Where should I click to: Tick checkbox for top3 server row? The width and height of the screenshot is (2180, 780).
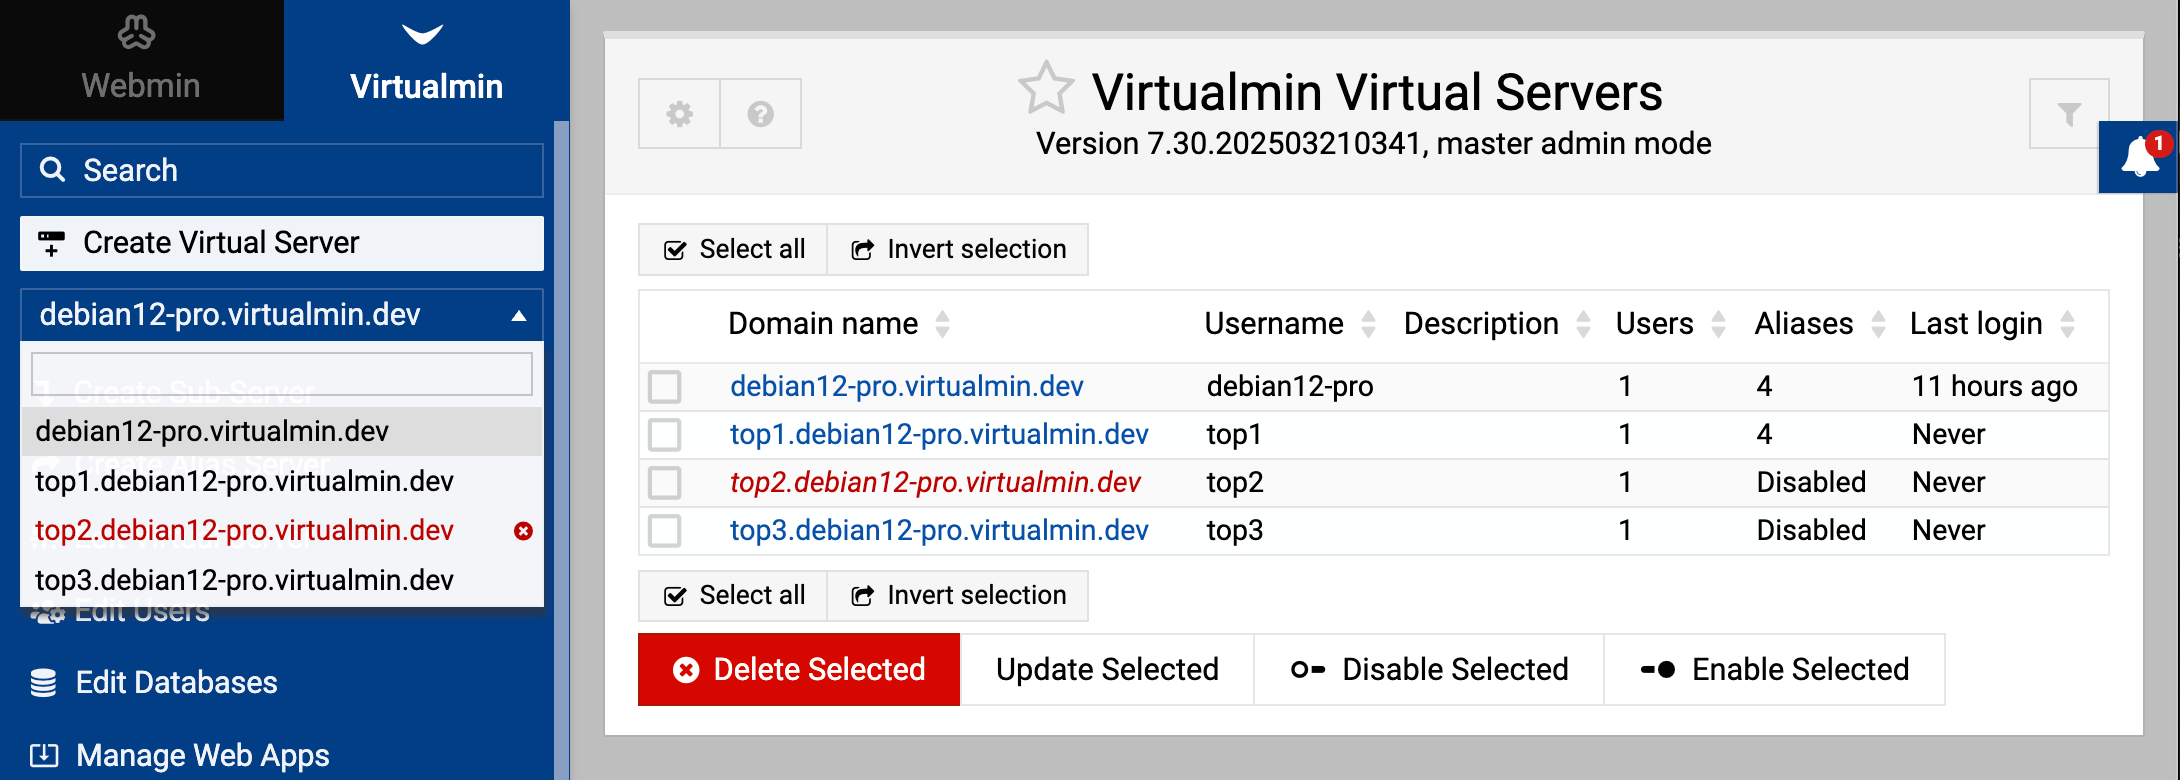coord(665,531)
